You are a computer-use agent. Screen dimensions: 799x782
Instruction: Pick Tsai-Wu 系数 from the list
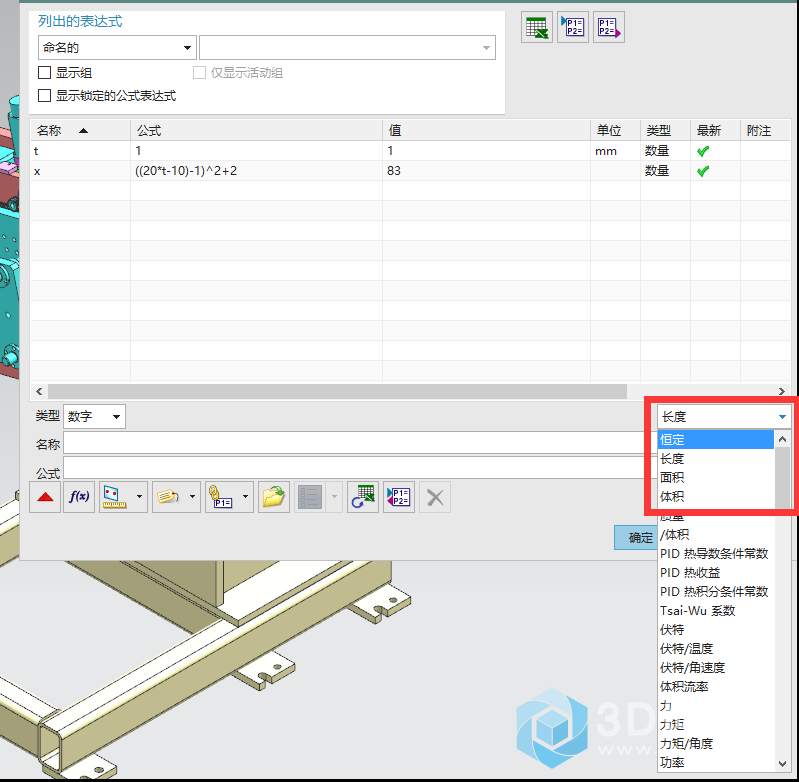716,610
